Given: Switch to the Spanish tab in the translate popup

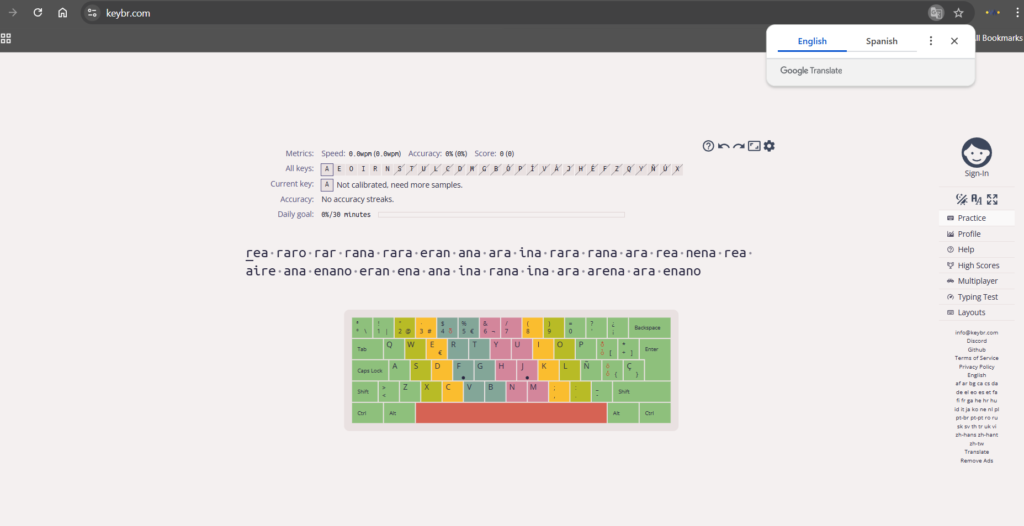Looking at the screenshot, I should (881, 41).
